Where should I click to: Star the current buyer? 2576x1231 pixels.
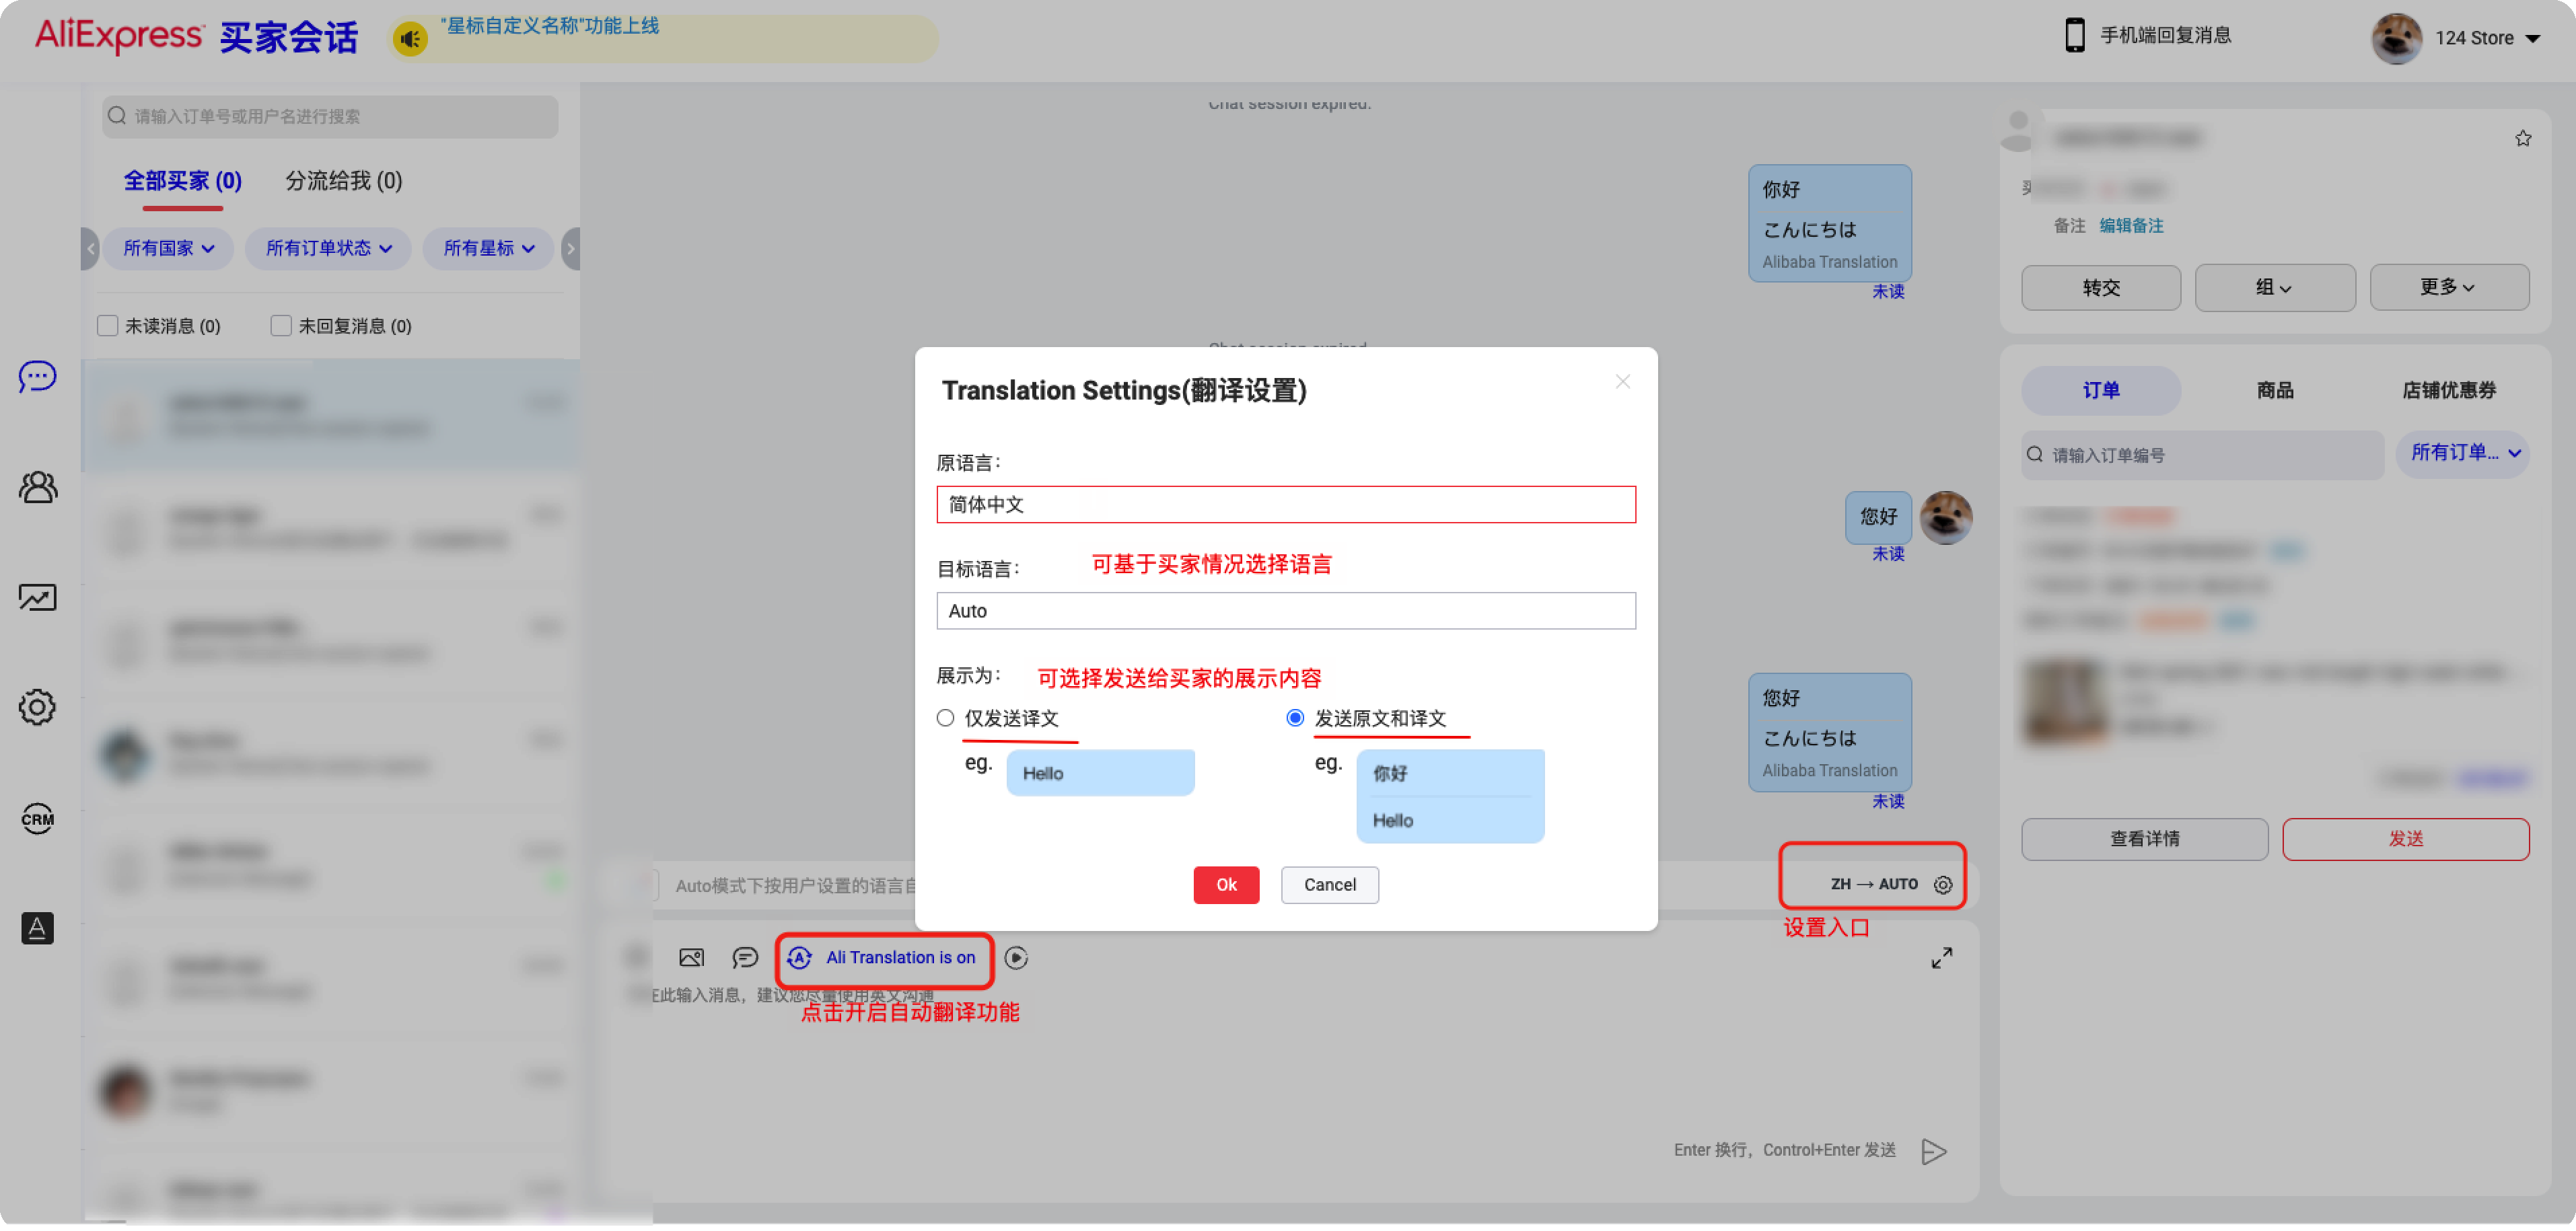[2523, 138]
